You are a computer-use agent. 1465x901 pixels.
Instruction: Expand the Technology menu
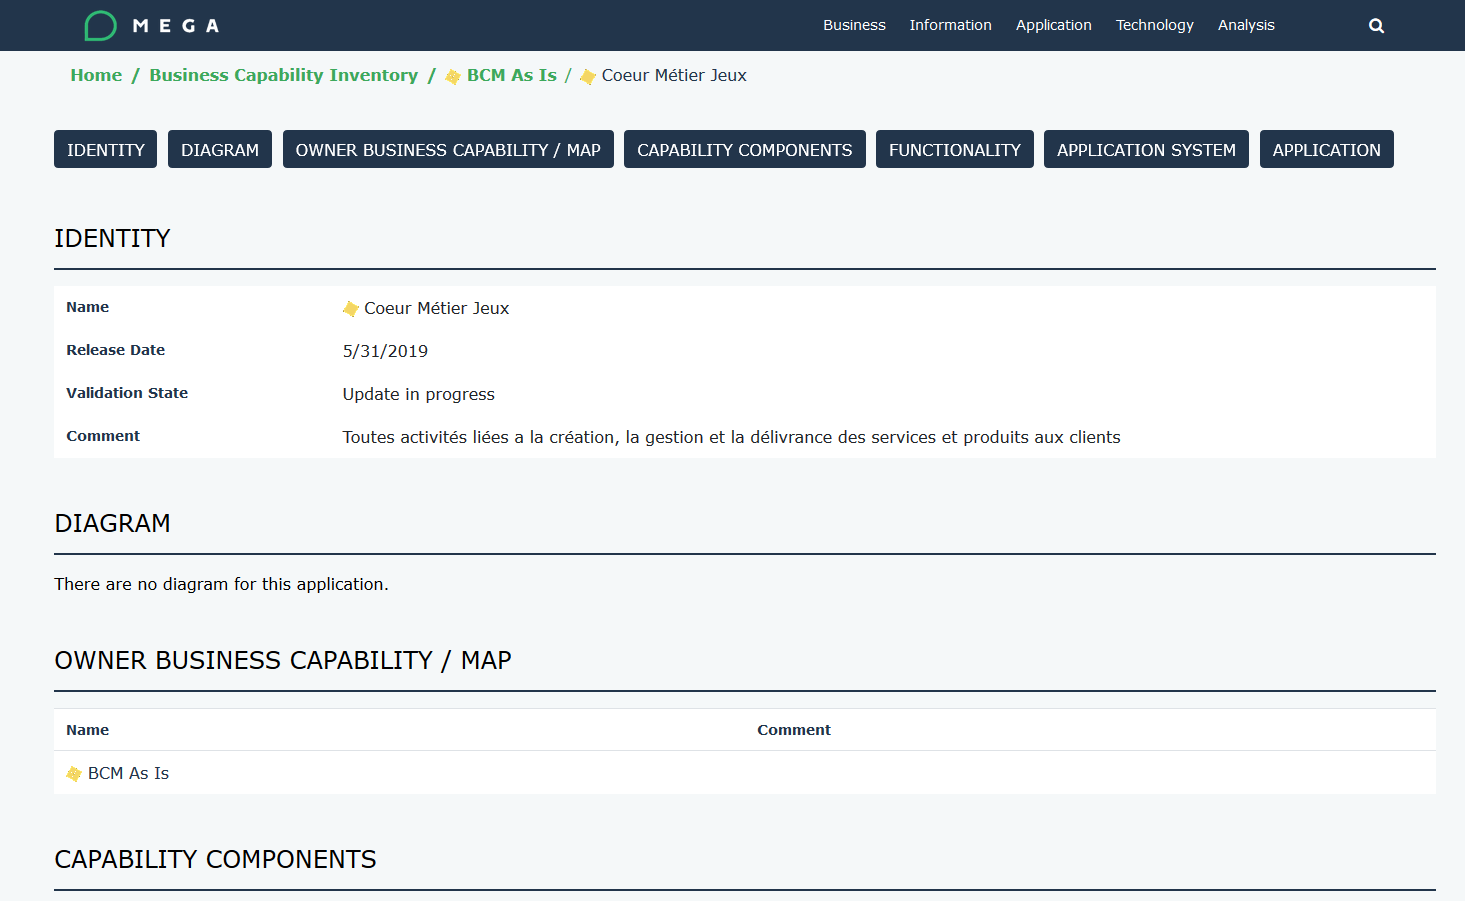pos(1154,25)
